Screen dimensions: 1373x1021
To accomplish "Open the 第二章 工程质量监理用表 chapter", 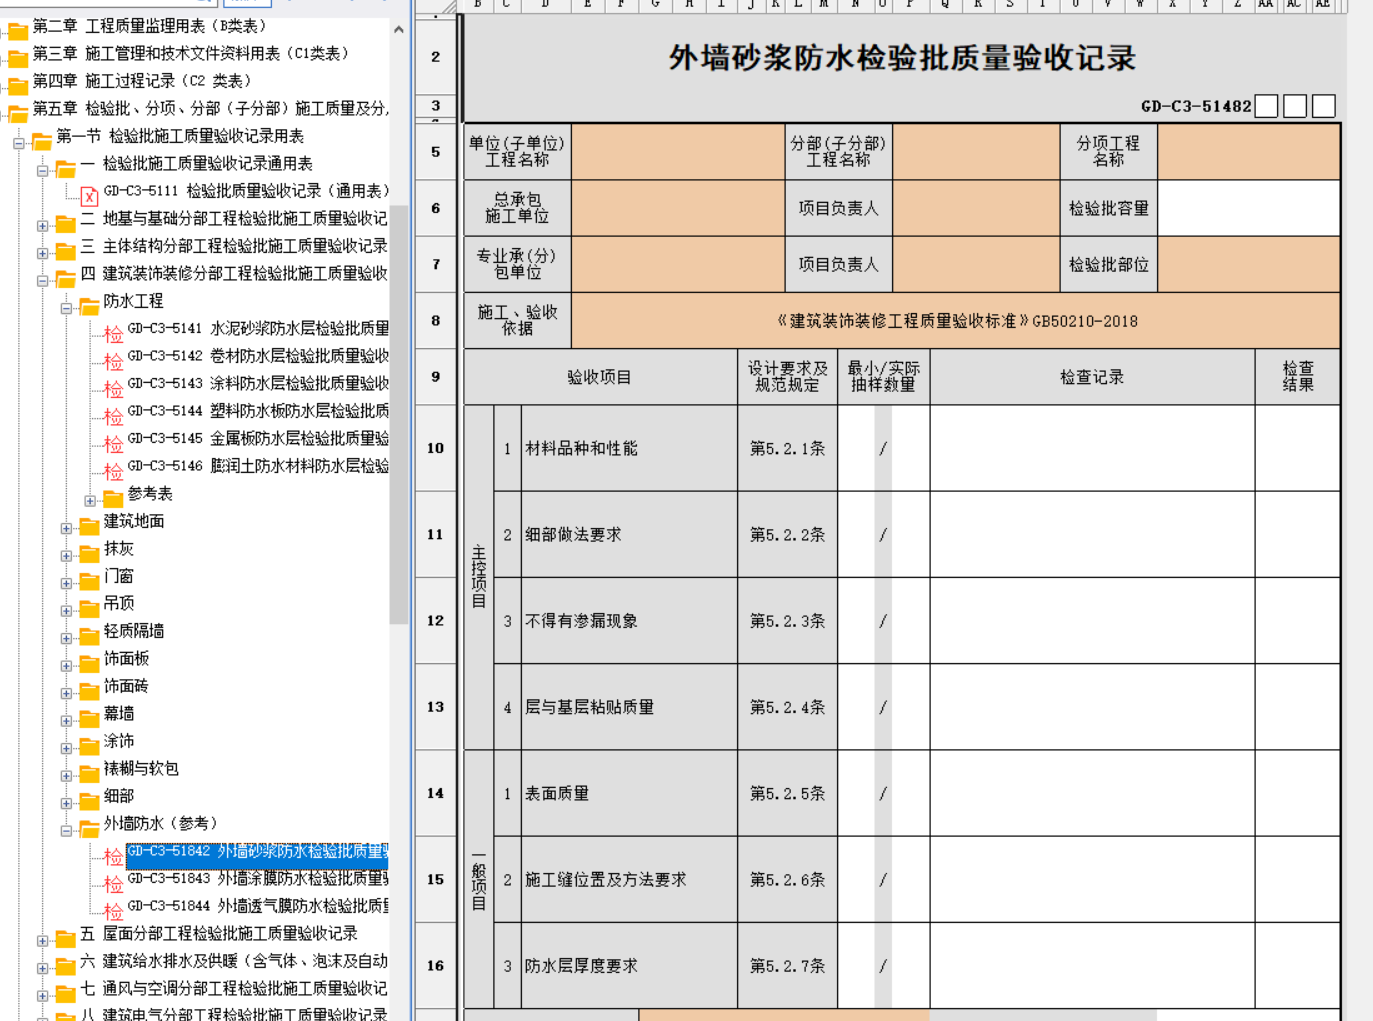I will tap(150, 26).
